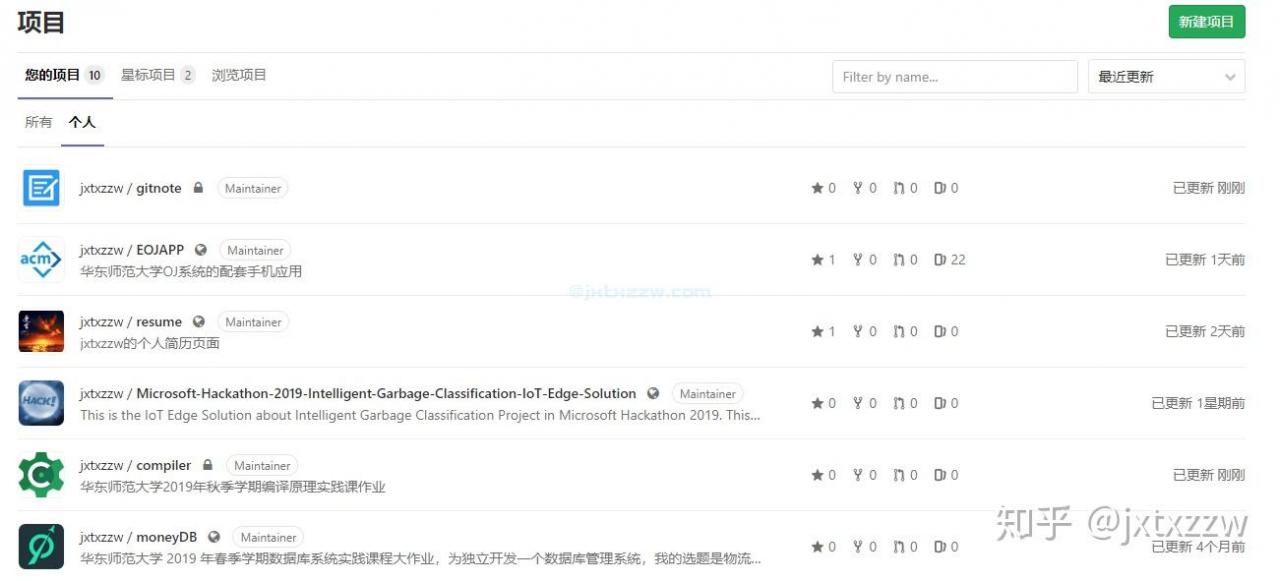This screenshot has height=581, width=1280.
Task: Select the 所有 sub-tab
Action: 38,122
